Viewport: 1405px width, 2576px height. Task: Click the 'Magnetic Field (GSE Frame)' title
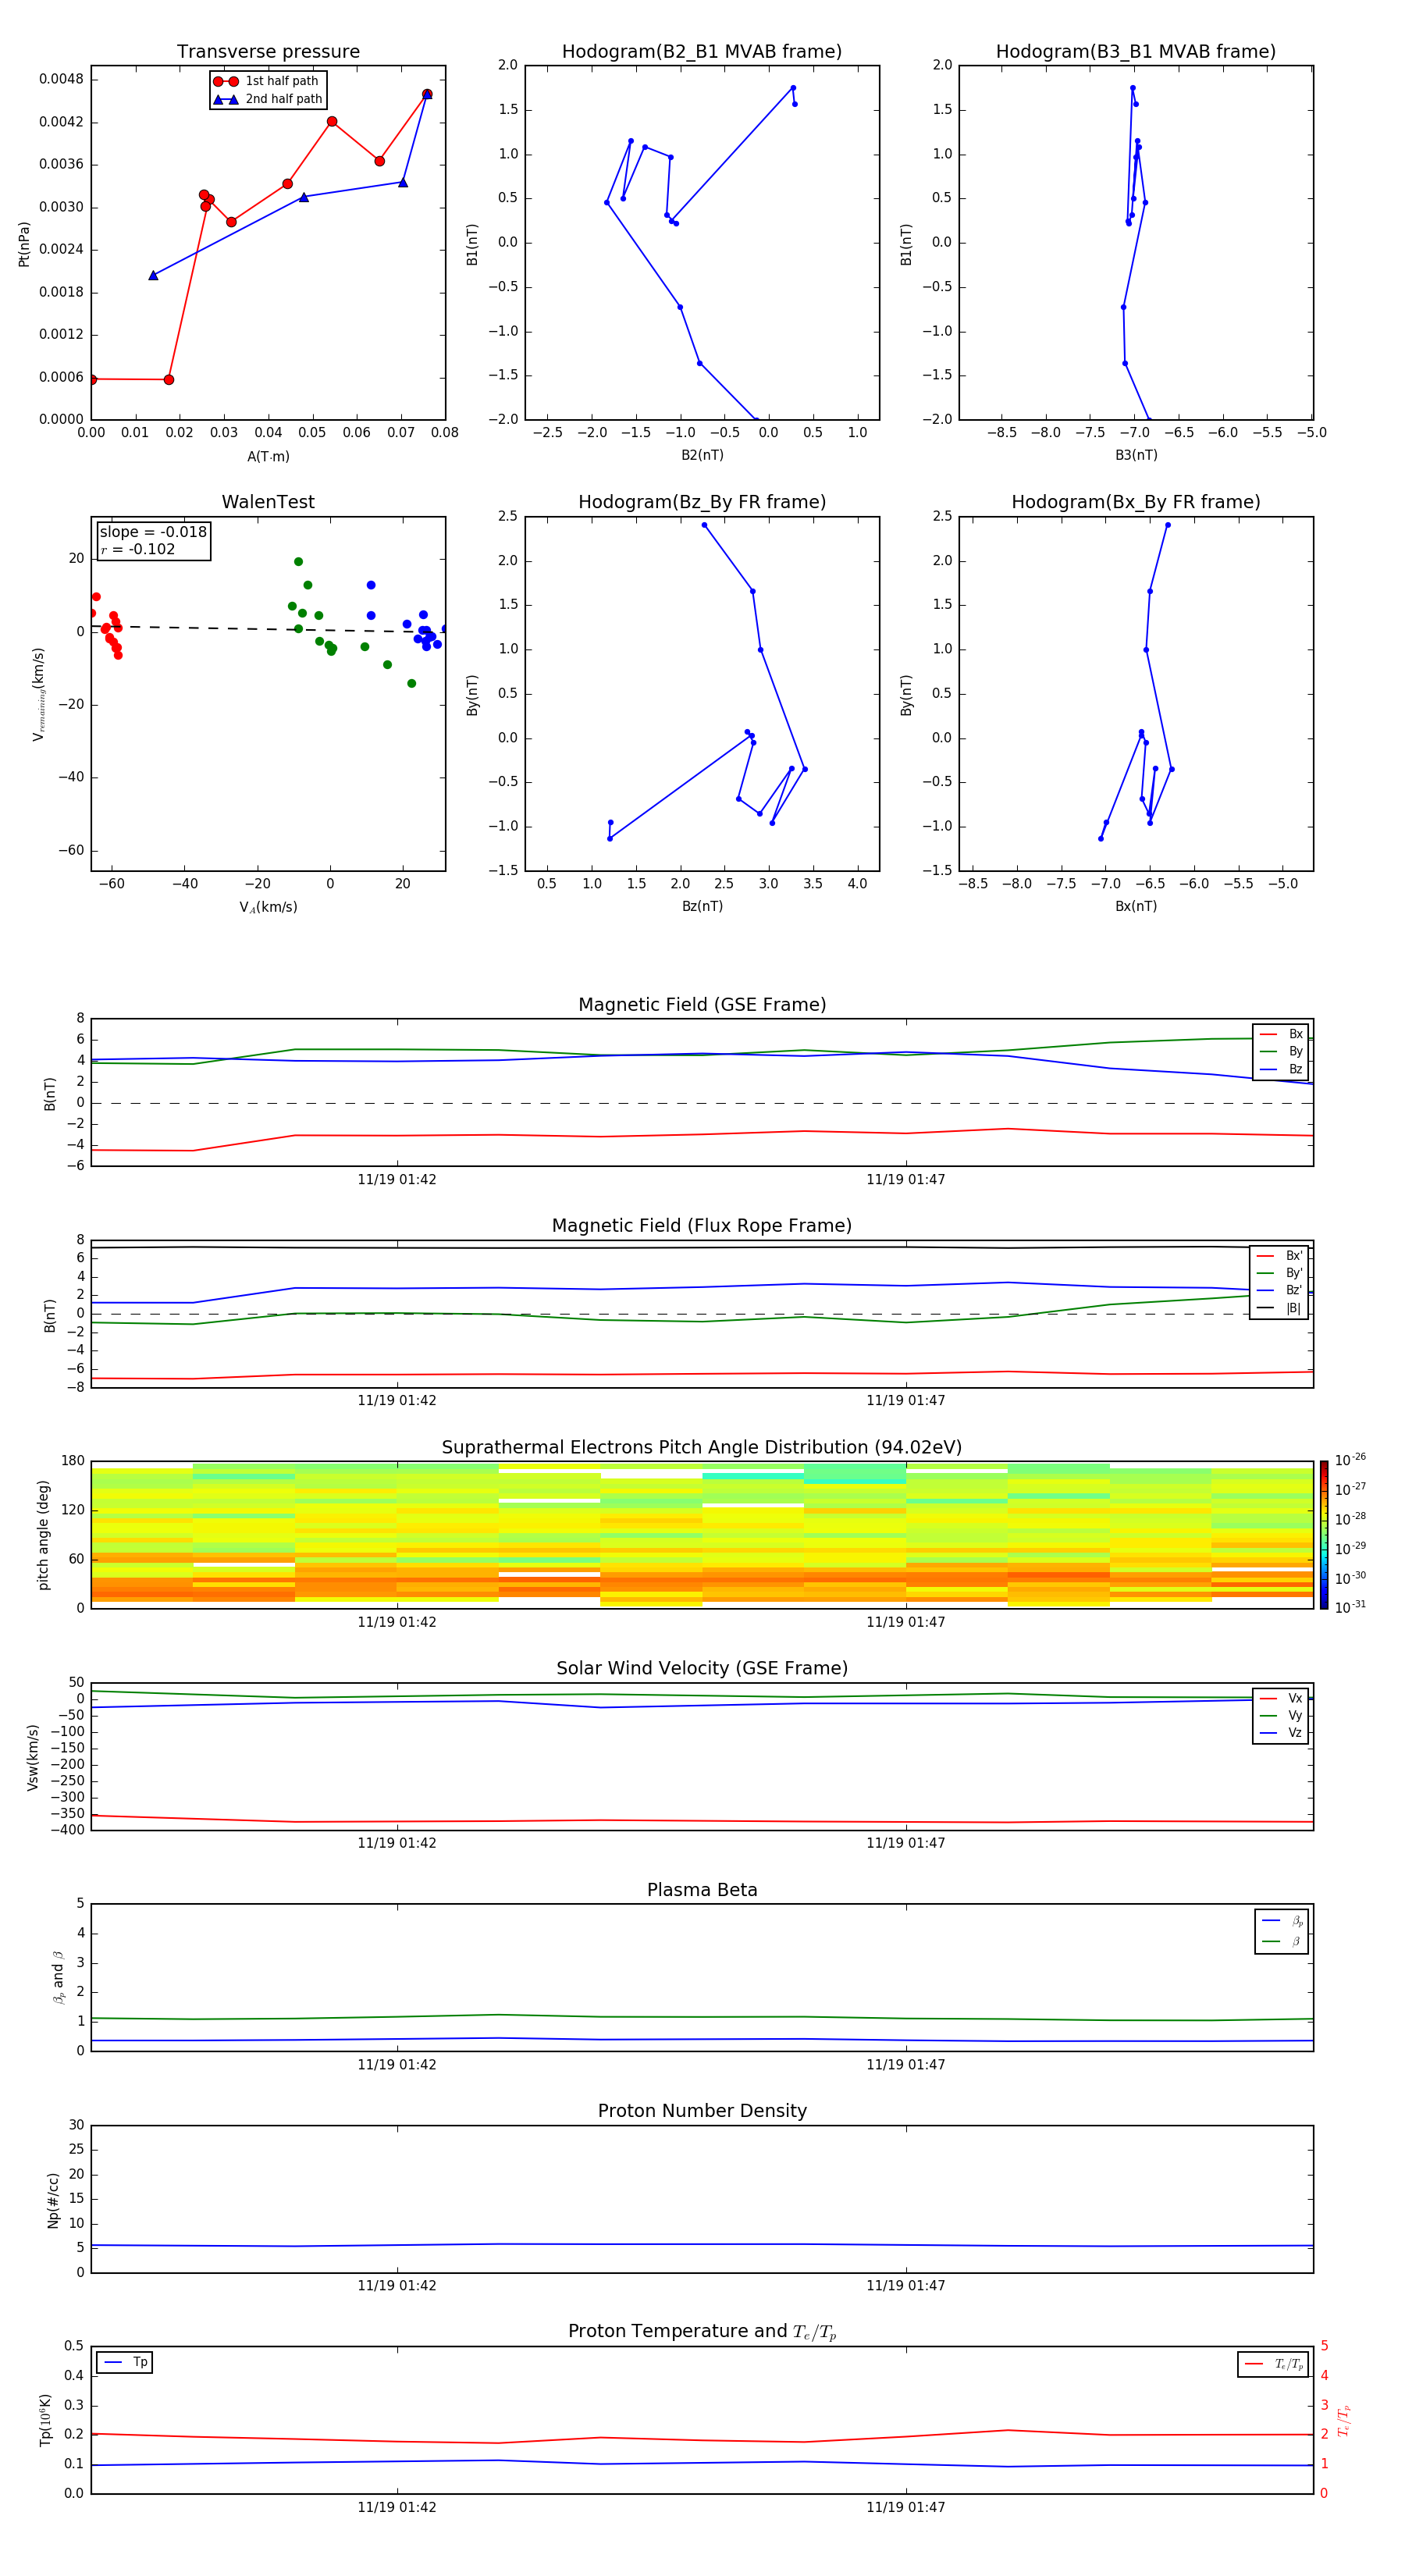[x=702, y=1005]
